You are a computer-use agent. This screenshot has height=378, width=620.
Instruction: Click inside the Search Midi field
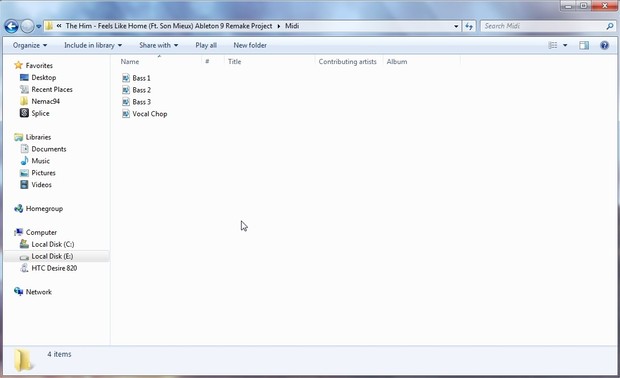click(543, 26)
